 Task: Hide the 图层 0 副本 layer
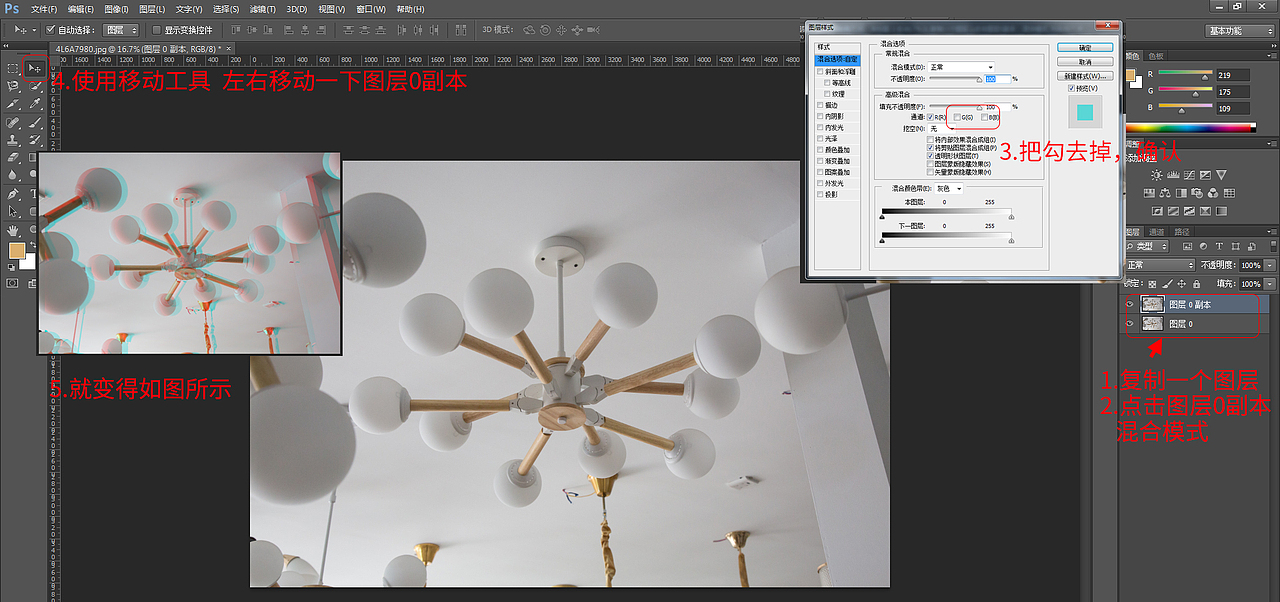coord(1130,305)
